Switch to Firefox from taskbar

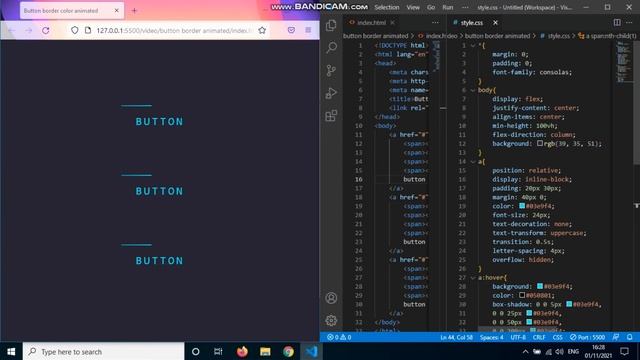click(x=242, y=351)
